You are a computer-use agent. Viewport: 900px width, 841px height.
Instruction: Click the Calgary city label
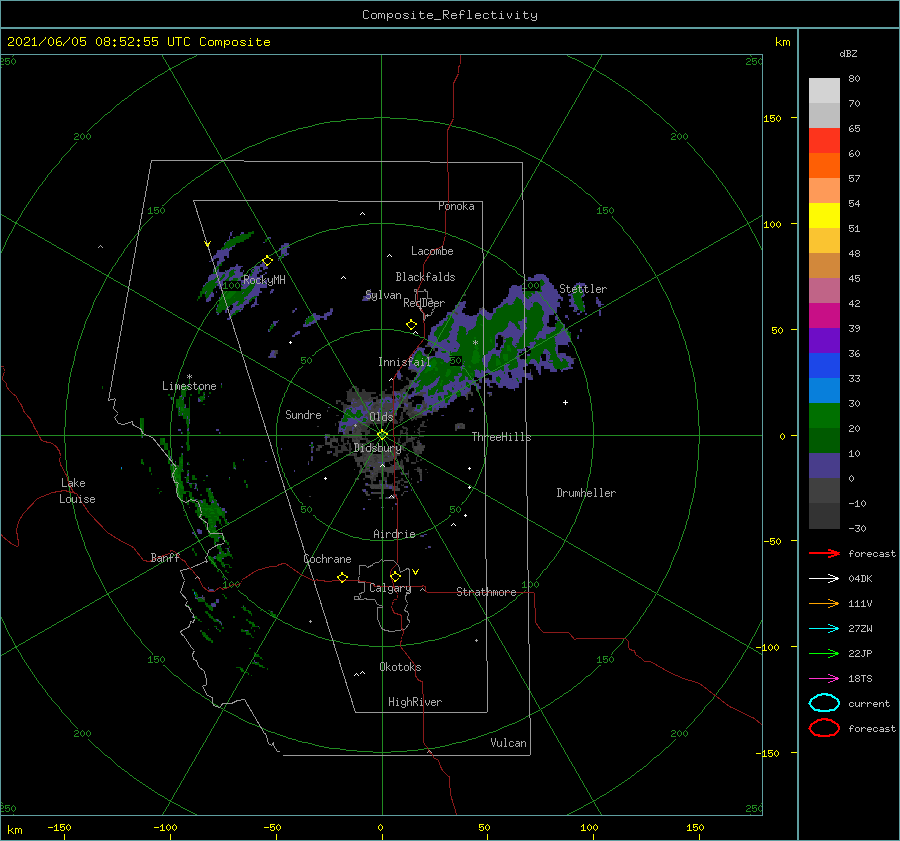click(390, 588)
